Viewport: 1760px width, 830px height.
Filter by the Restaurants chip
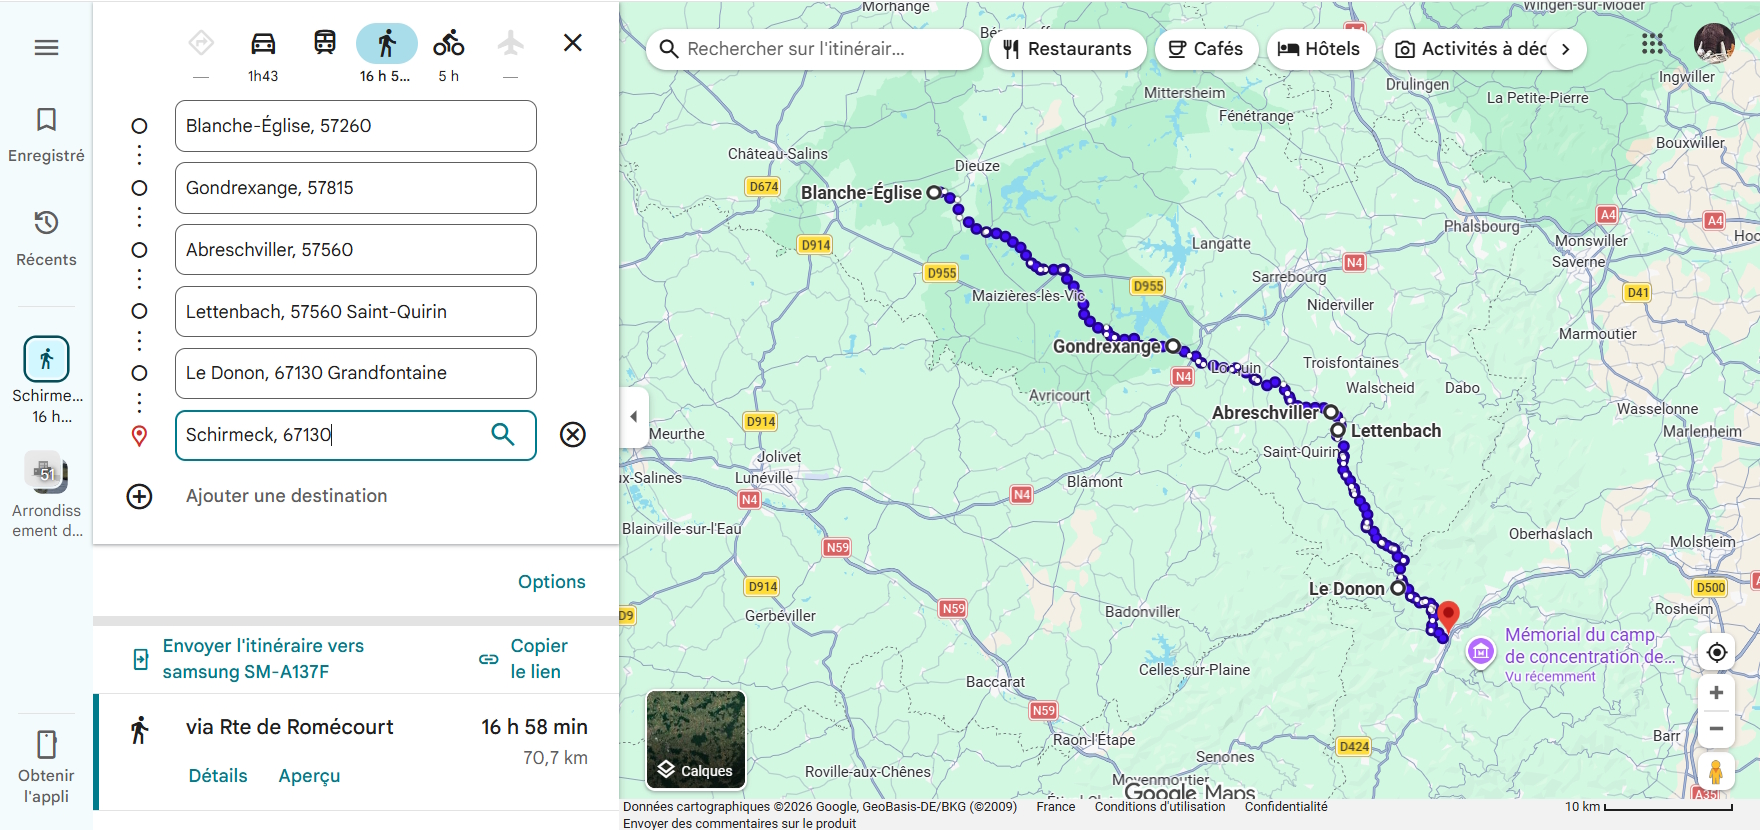(1068, 49)
